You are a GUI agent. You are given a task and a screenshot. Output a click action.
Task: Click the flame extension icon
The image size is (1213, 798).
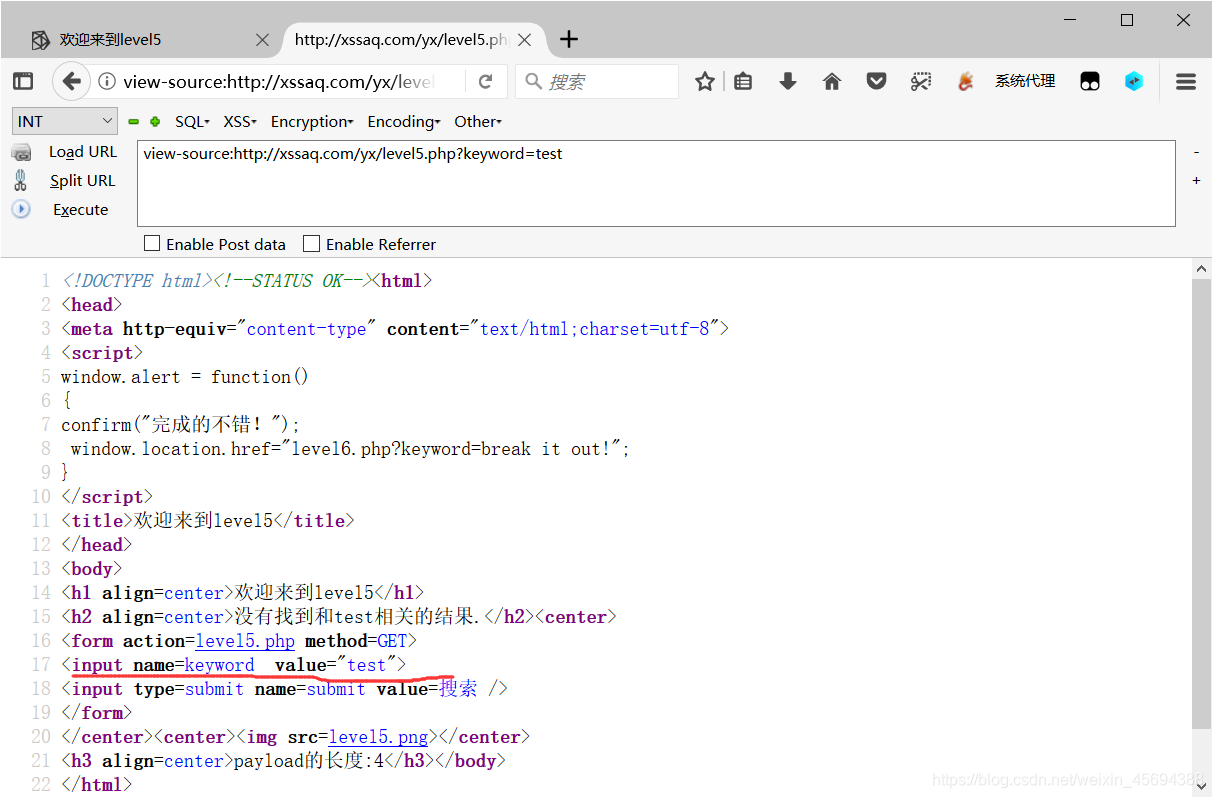coord(965,82)
